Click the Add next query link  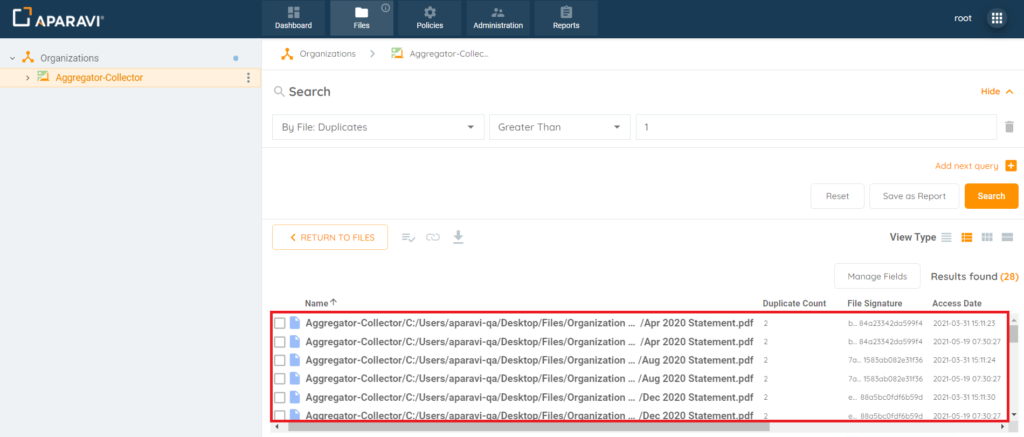click(967, 166)
